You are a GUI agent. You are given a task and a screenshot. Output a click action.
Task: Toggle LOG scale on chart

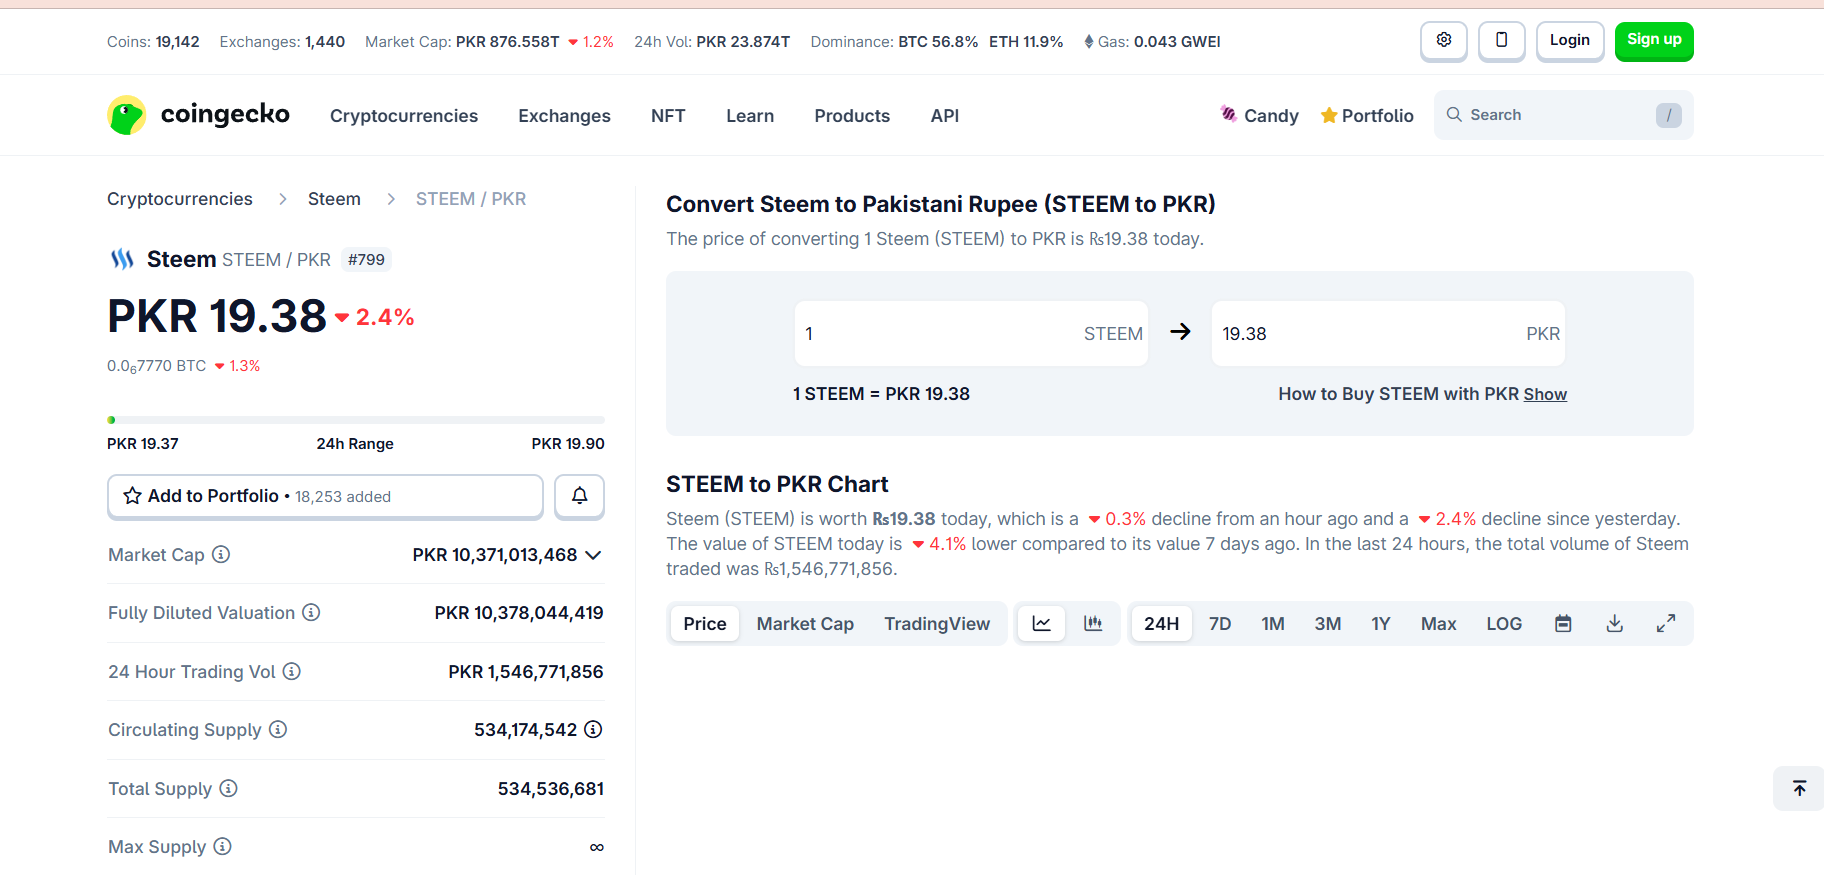(x=1503, y=623)
